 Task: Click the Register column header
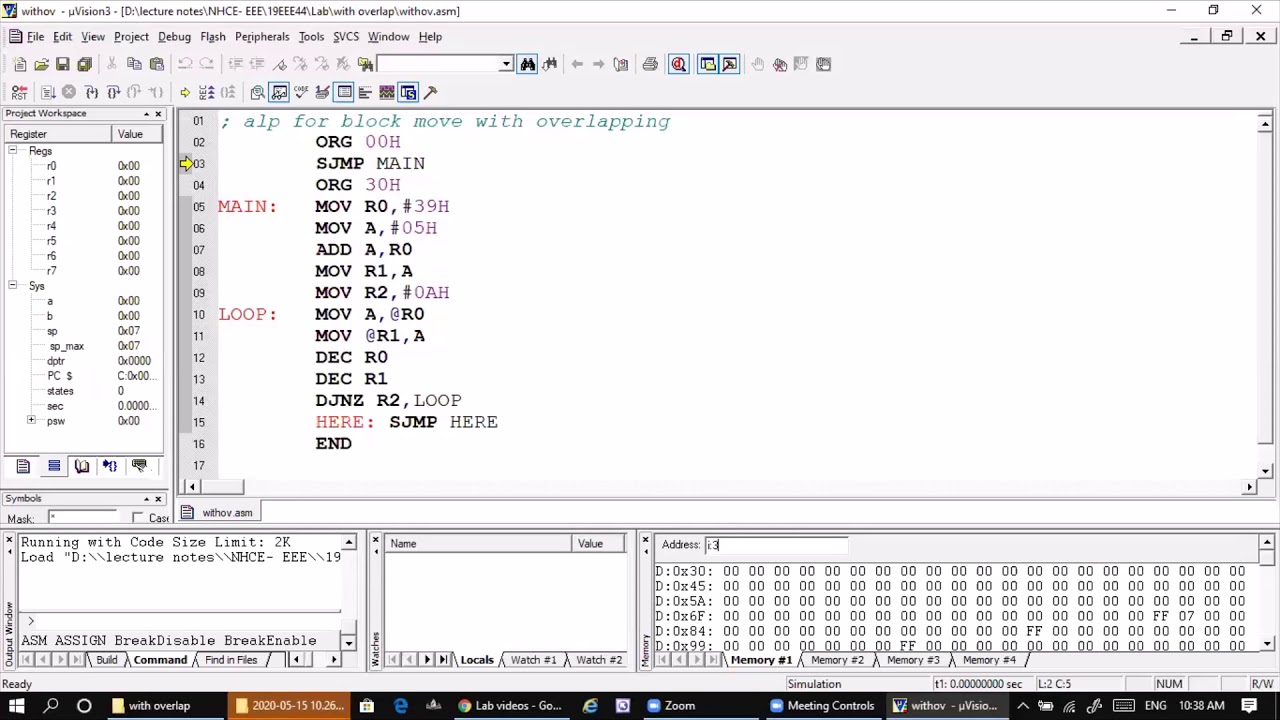click(x=58, y=134)
